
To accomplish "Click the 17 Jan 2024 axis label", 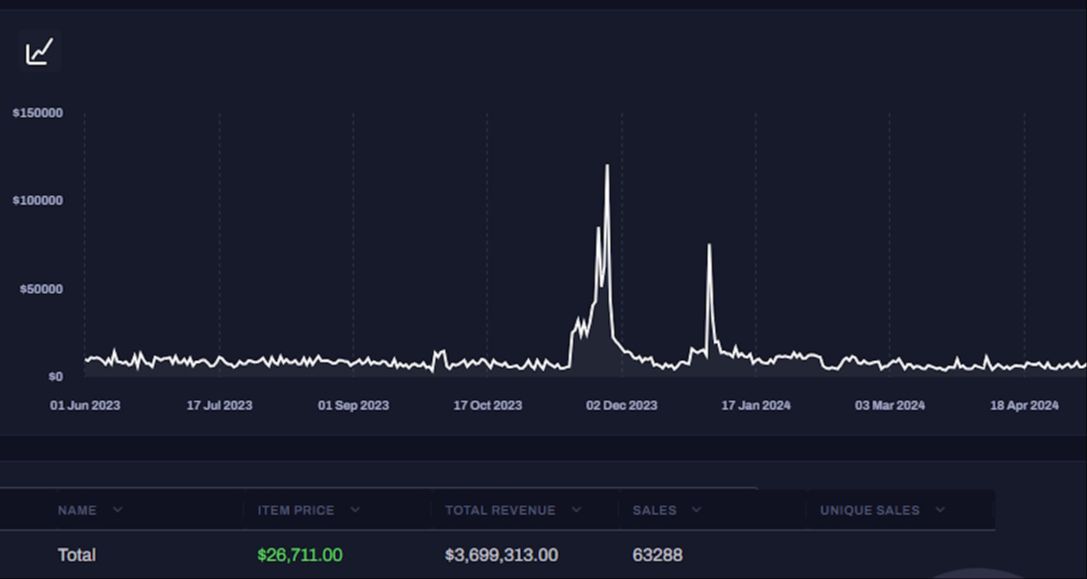I will point(756,406).
